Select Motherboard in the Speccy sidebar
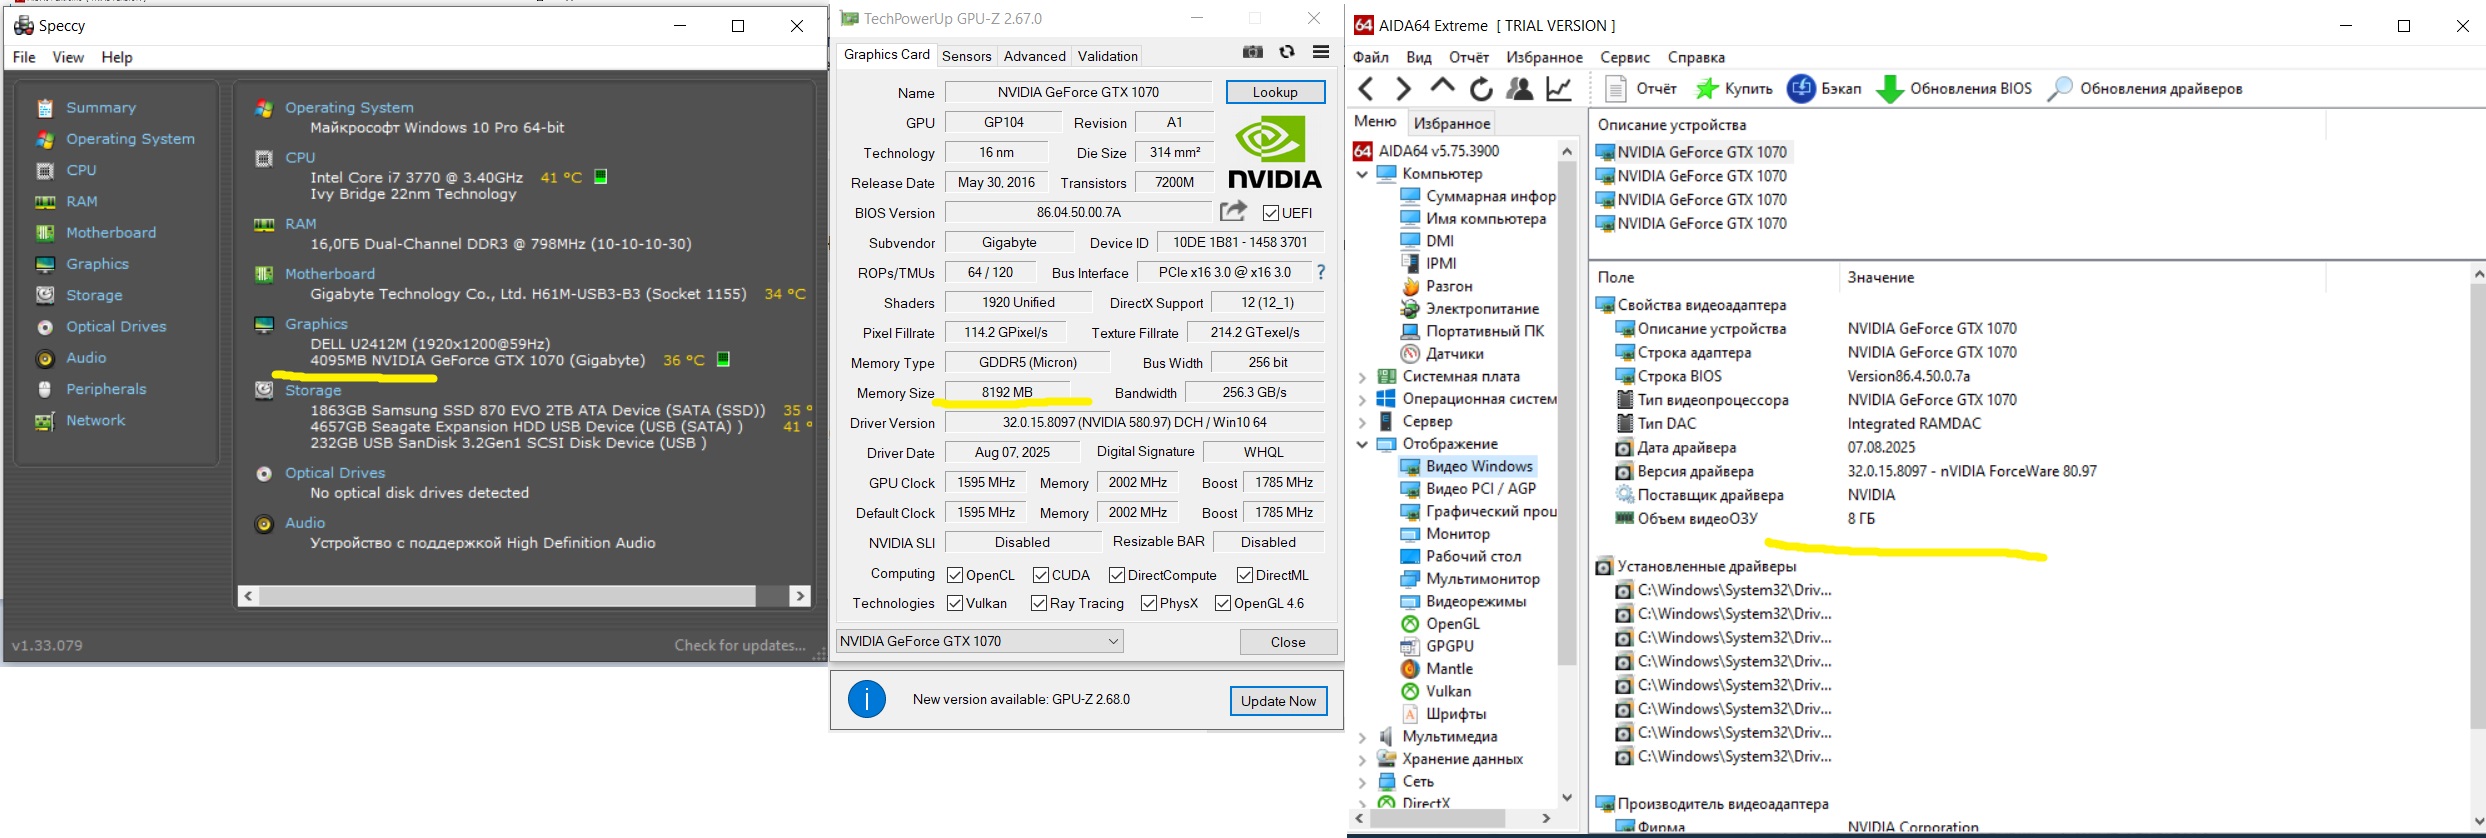 pos(110,233)
